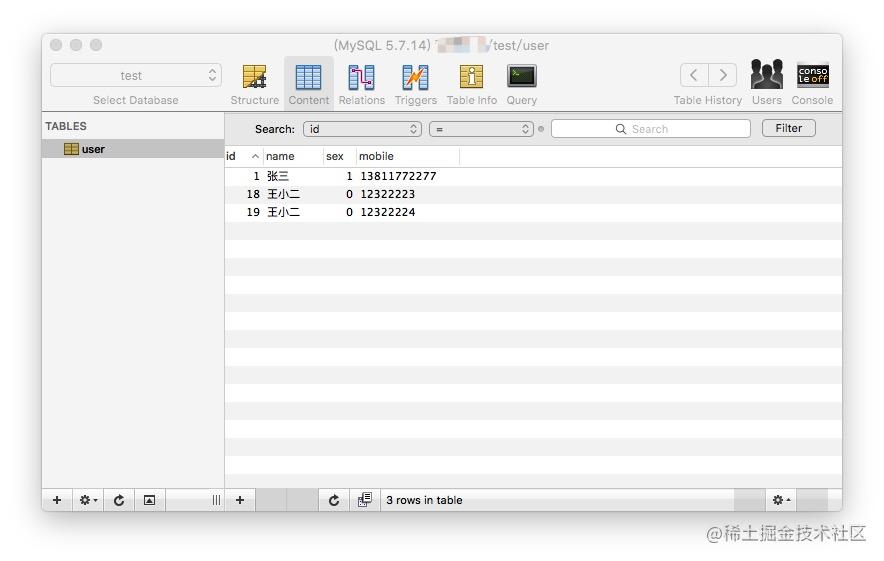This screenshot has width=884, height=561.
Task: Open the Query editor view
Action: [x=521, y=84]
